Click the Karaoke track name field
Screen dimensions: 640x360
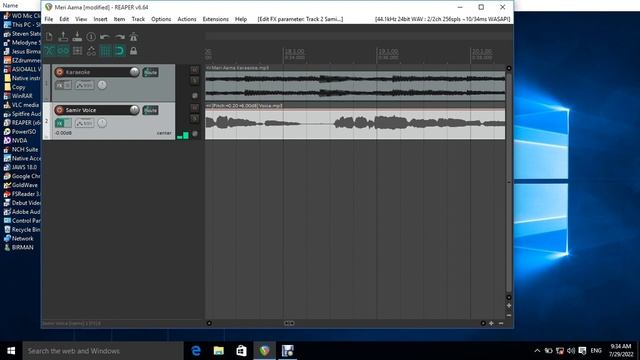coord(96,72)
